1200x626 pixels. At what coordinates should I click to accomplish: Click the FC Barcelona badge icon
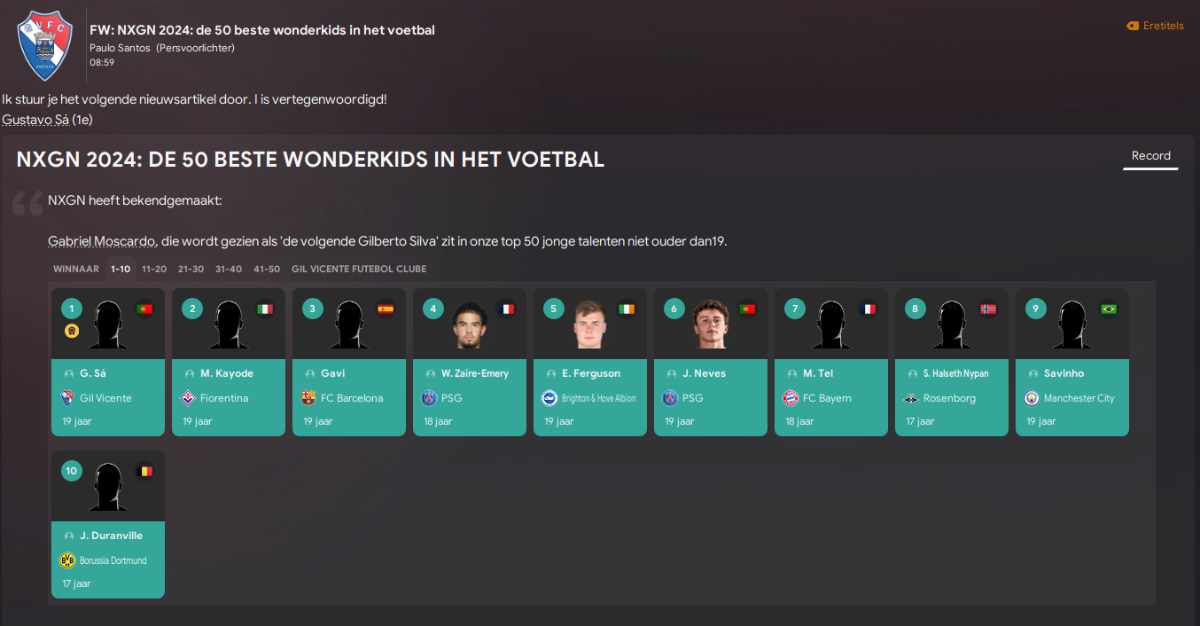click(x=308, y=398)
